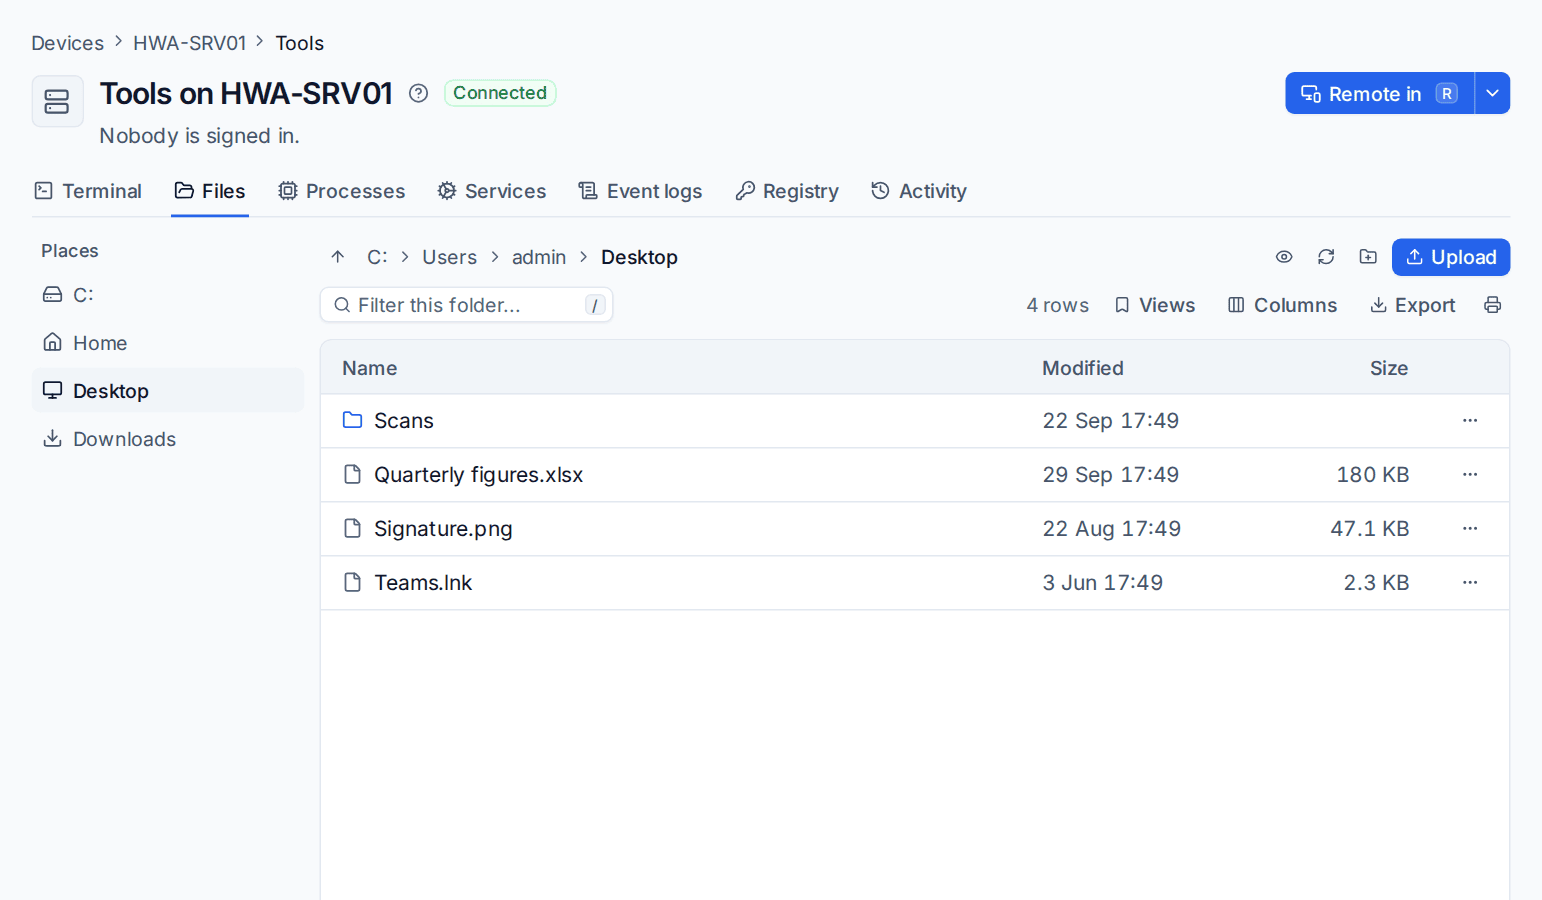Click the file icon for Signature.png

(x=352, y=528)
